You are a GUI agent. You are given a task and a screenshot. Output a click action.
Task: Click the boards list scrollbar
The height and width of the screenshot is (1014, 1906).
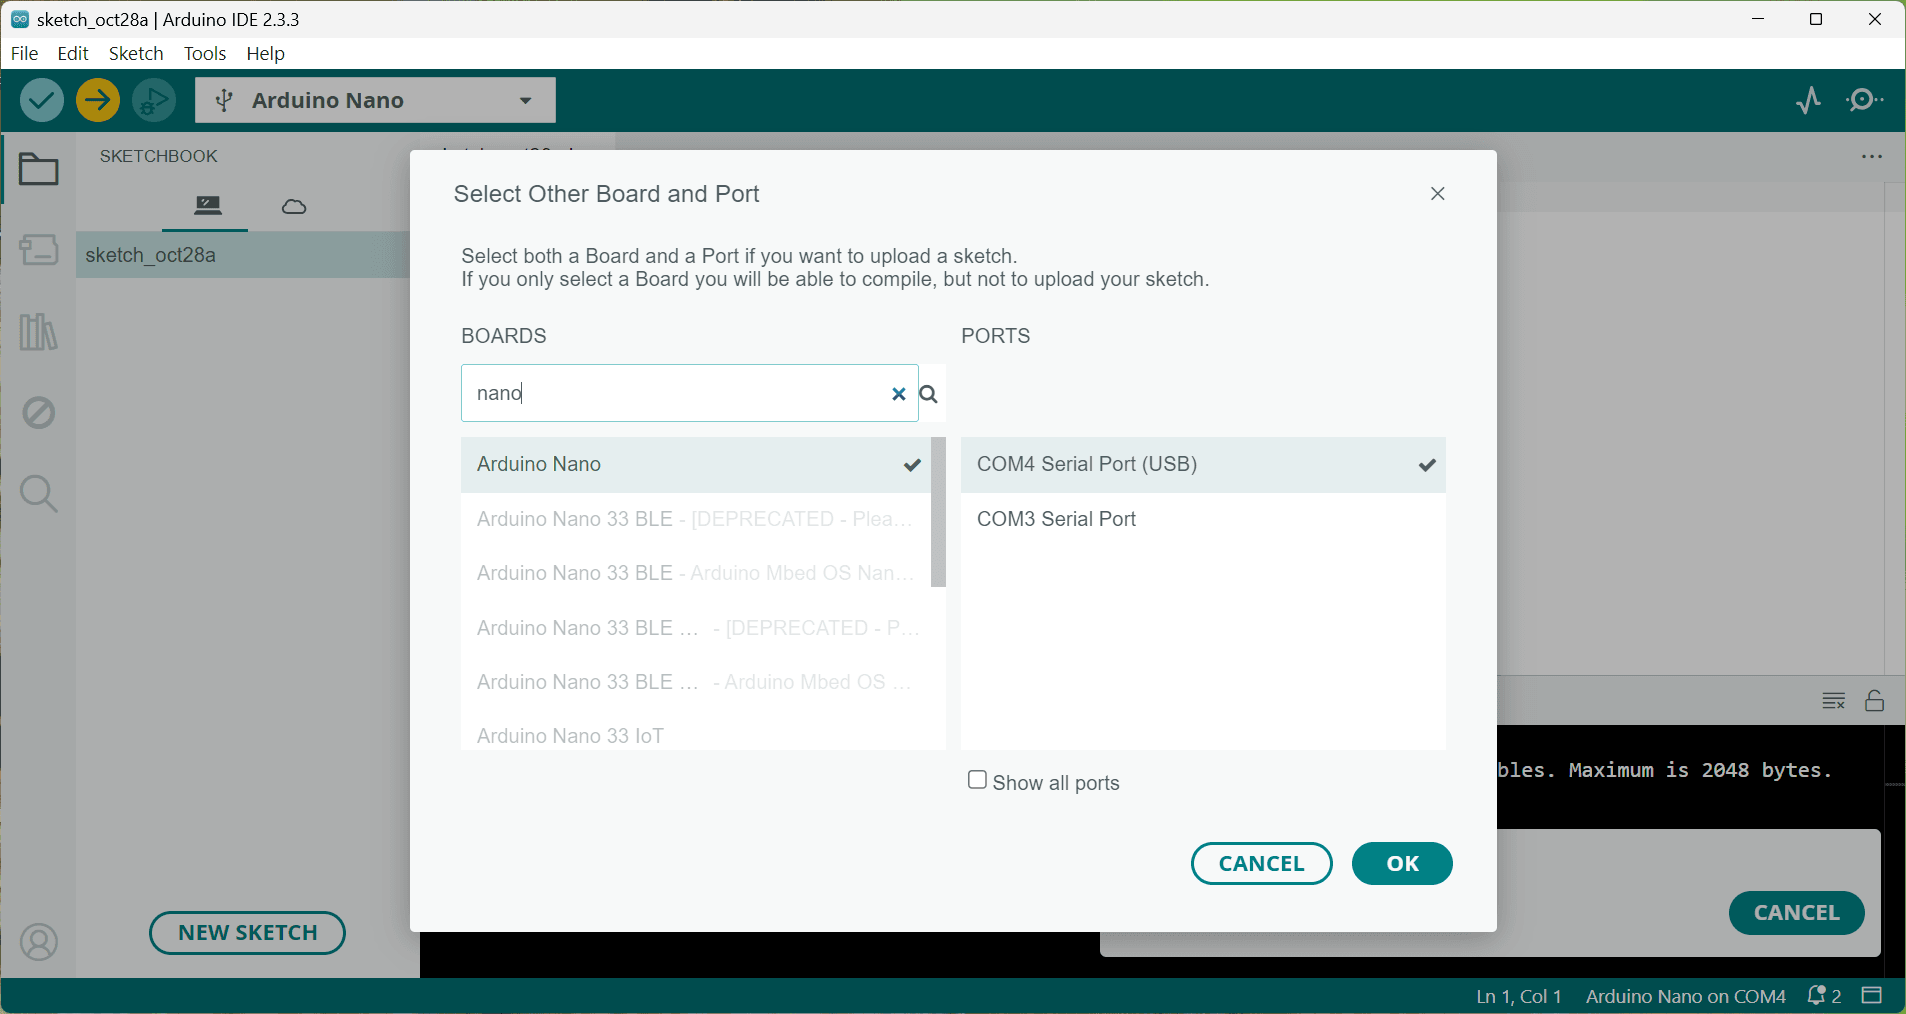938,512
